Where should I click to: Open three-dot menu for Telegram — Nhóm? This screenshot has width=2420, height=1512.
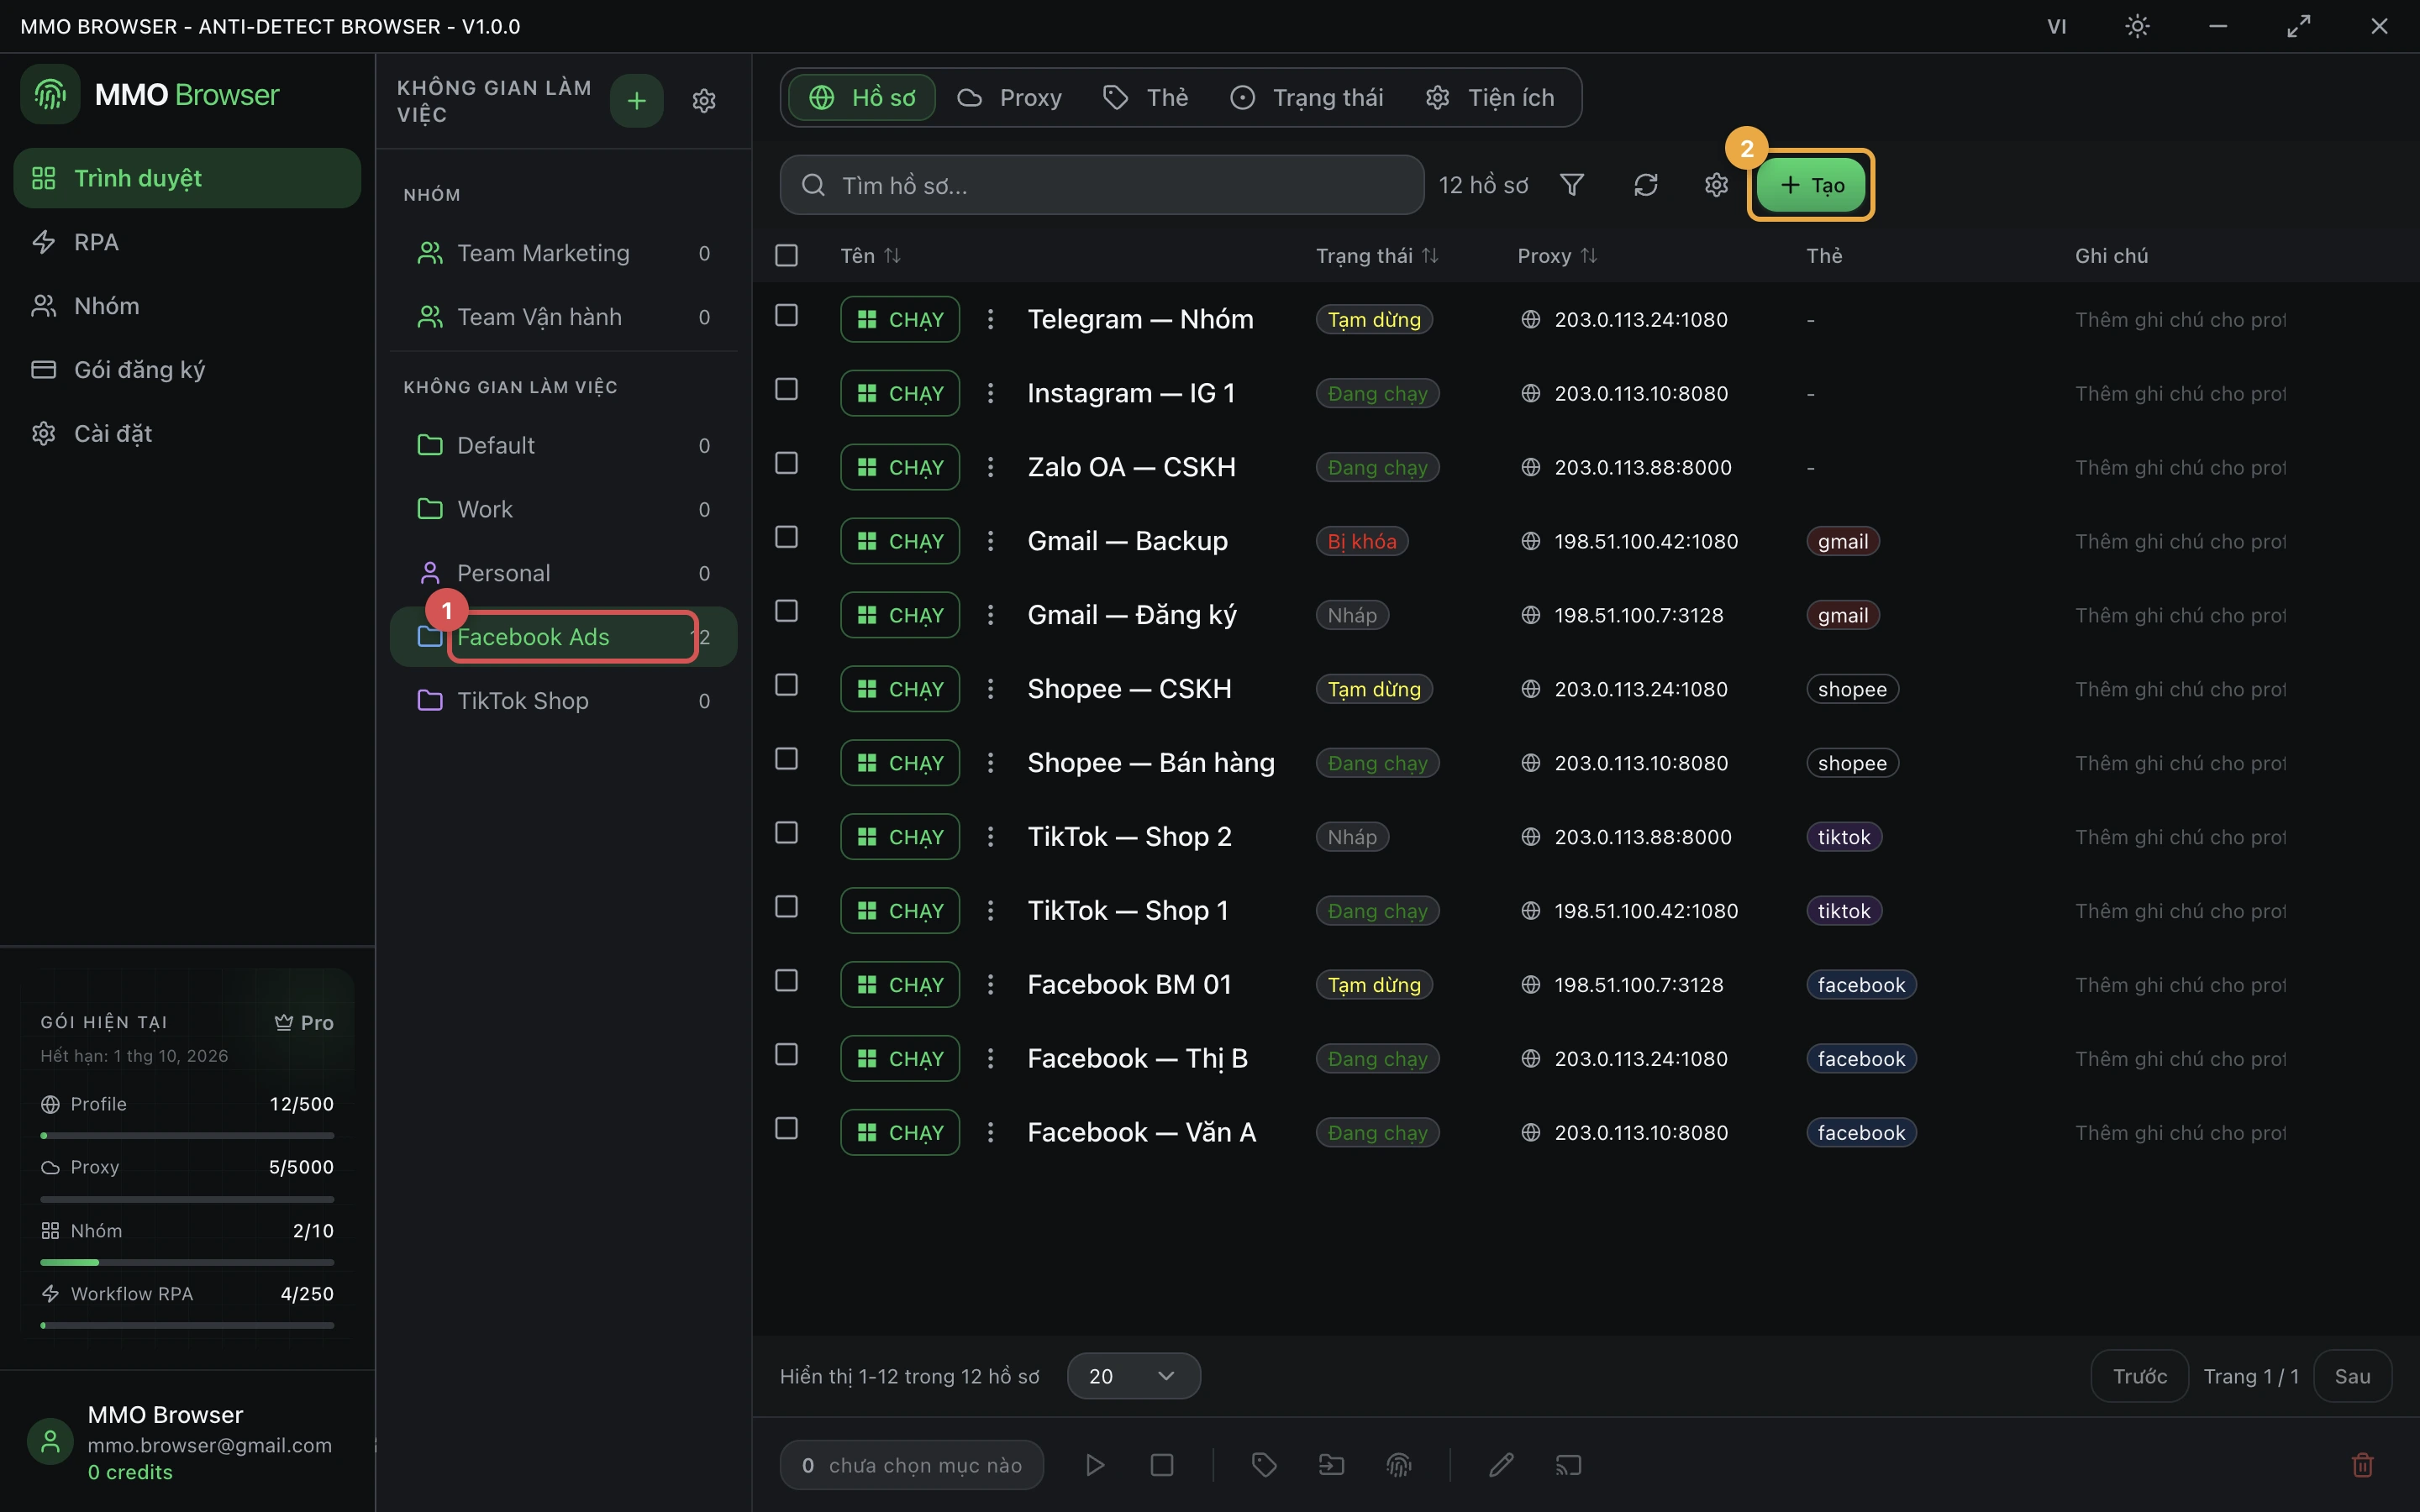(990, 319)
